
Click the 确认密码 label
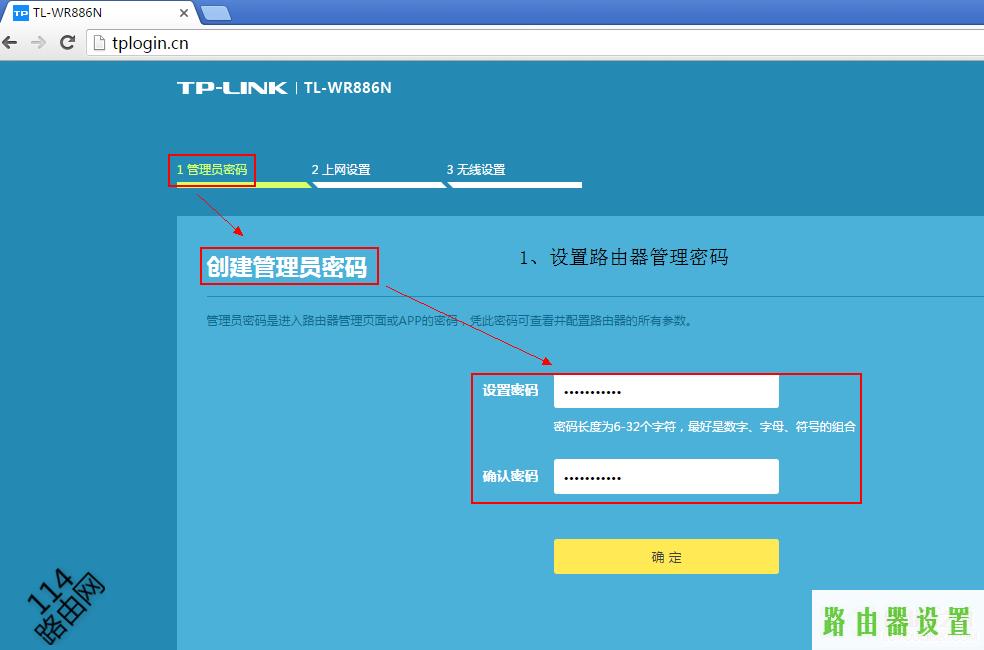point(510,476)
